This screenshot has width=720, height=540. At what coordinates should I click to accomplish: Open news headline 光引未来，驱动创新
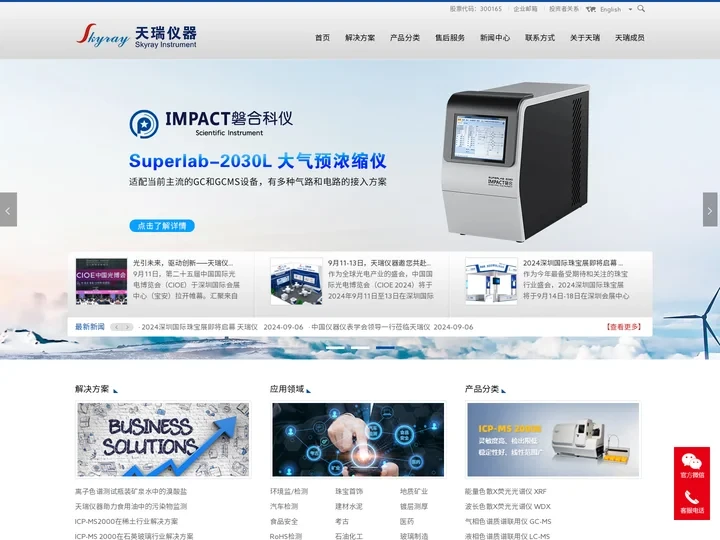pos(183,263)
